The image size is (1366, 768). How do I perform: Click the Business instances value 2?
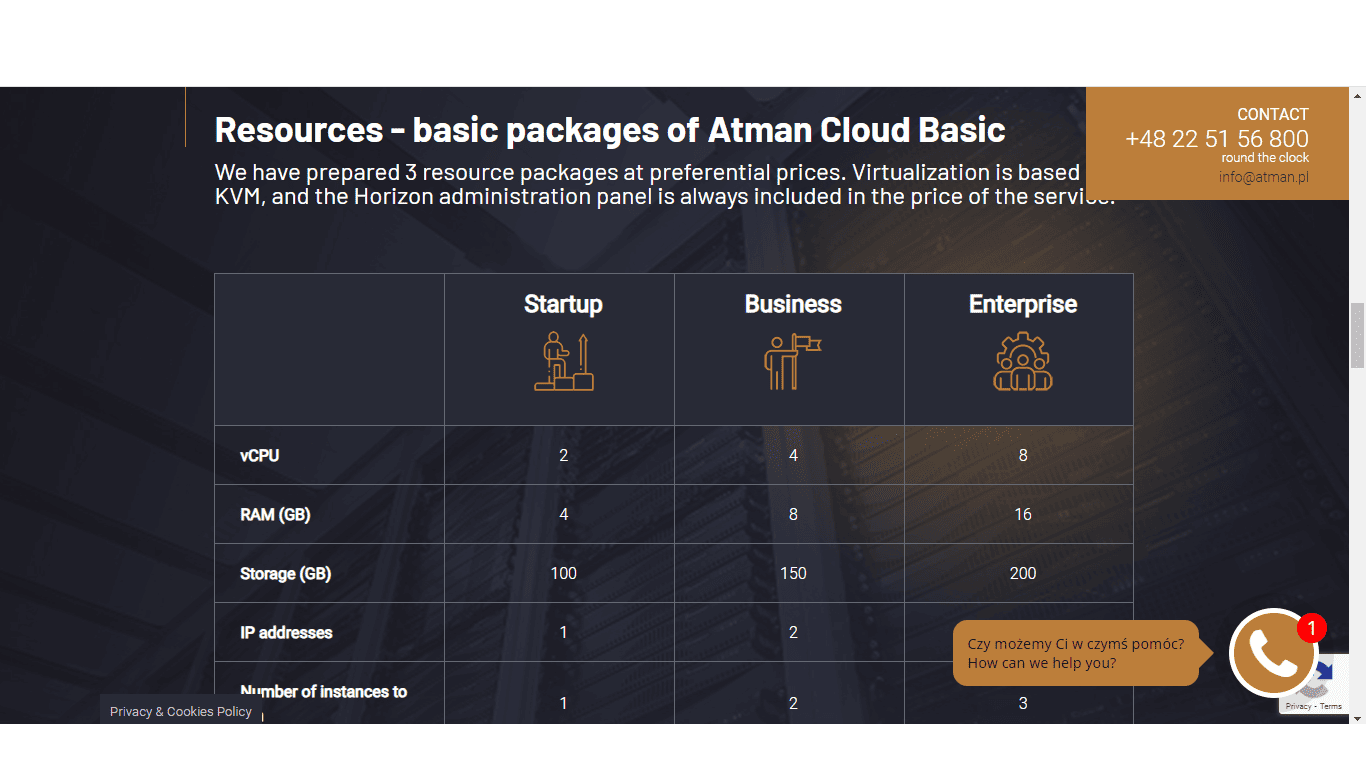tap(793, 703)
